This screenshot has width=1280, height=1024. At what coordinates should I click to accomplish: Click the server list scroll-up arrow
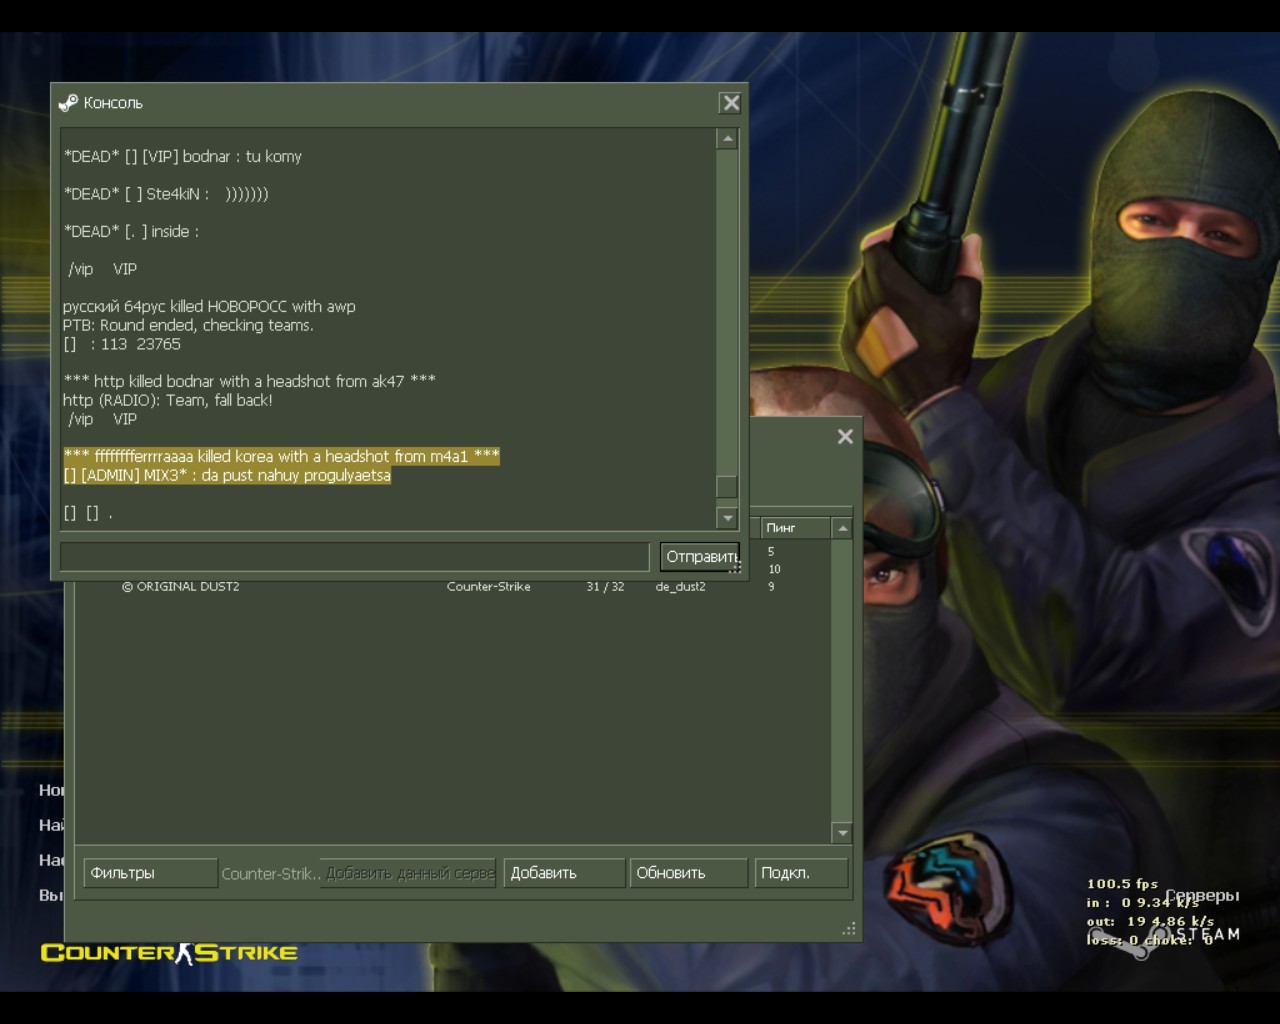842,528
